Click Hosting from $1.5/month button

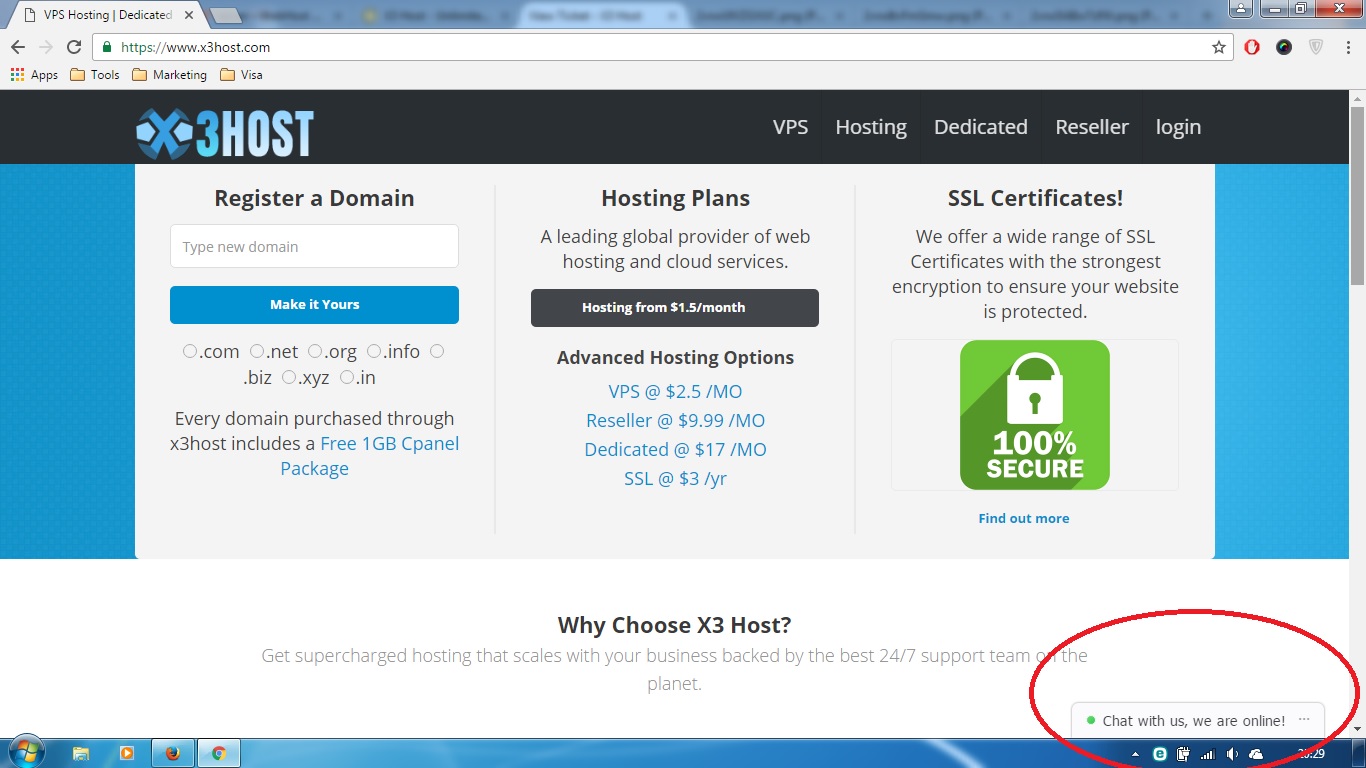tap(675, 308)
